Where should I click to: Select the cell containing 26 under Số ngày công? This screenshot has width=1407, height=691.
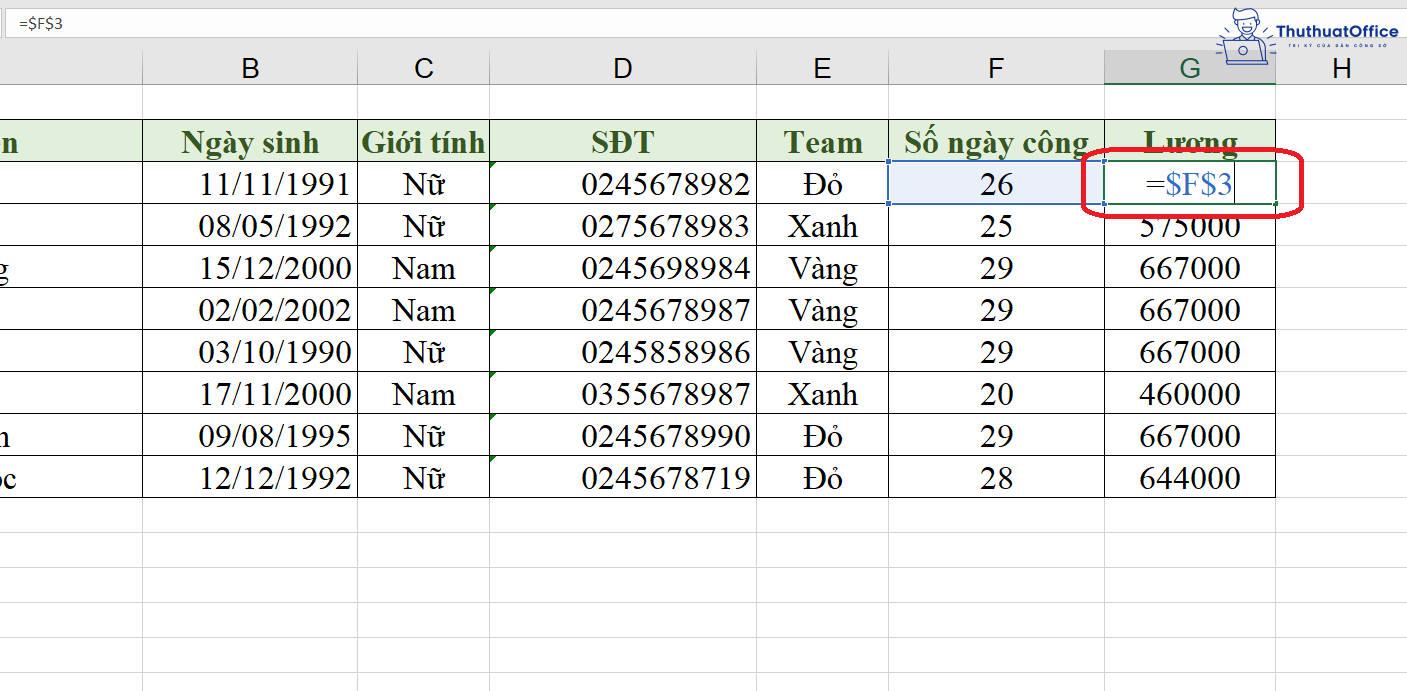pyautogui.click(x=995, y=183)
